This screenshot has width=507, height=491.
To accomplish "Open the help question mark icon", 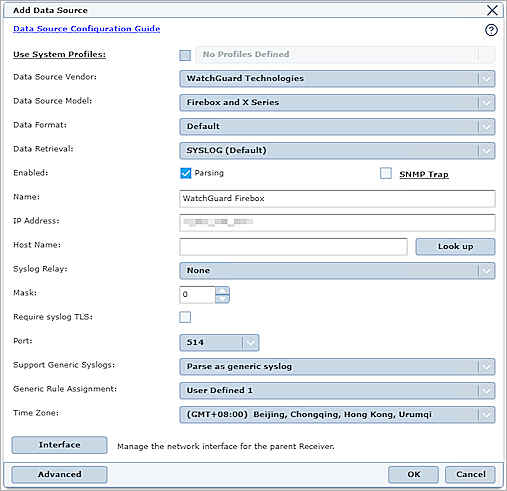I will click(x=491, y=30).
